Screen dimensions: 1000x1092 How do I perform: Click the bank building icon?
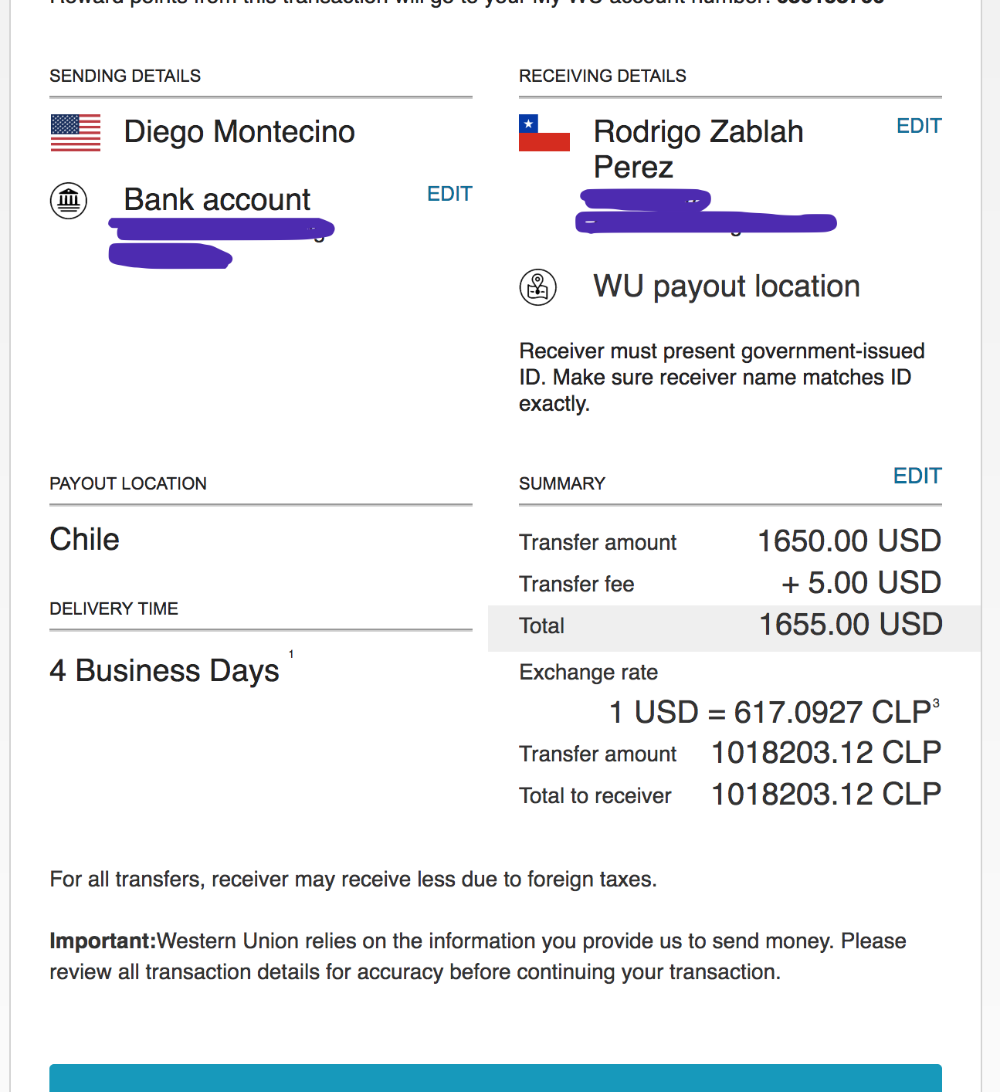click(x=68, y=201)
